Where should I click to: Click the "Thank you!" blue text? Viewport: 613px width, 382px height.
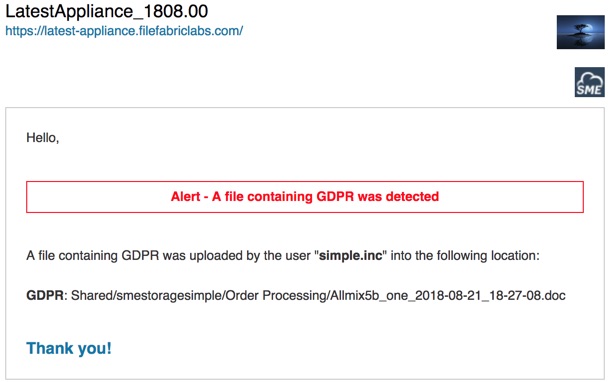point(69,348)
